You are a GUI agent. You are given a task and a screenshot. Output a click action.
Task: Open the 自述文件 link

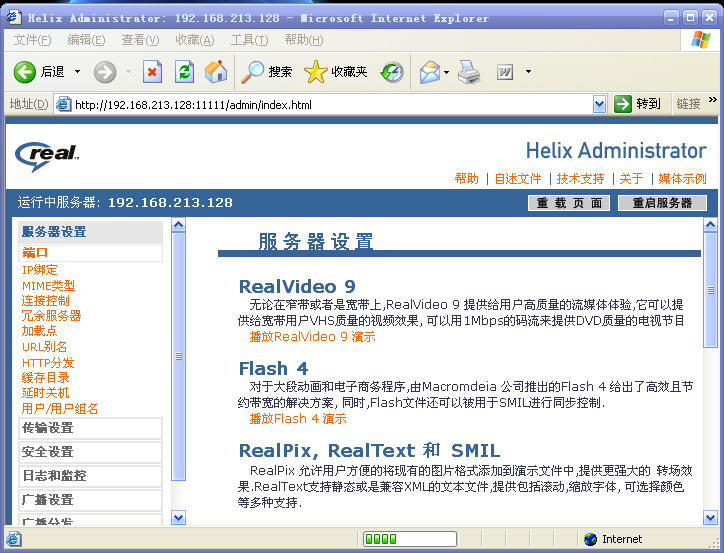point(518,179)
